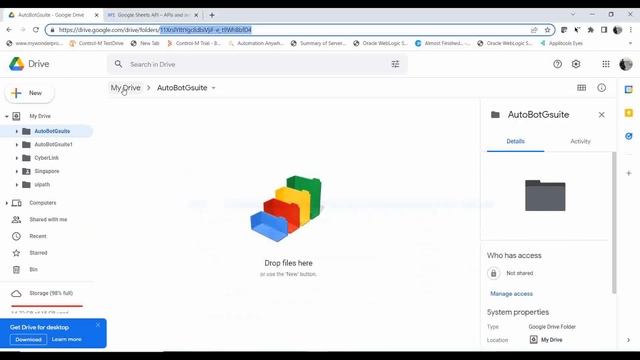Image resolution: width=640 pixels, height=360 pixels.
Task: Expand the AutoBotGsuite1 folder
Action: [16, 145]
